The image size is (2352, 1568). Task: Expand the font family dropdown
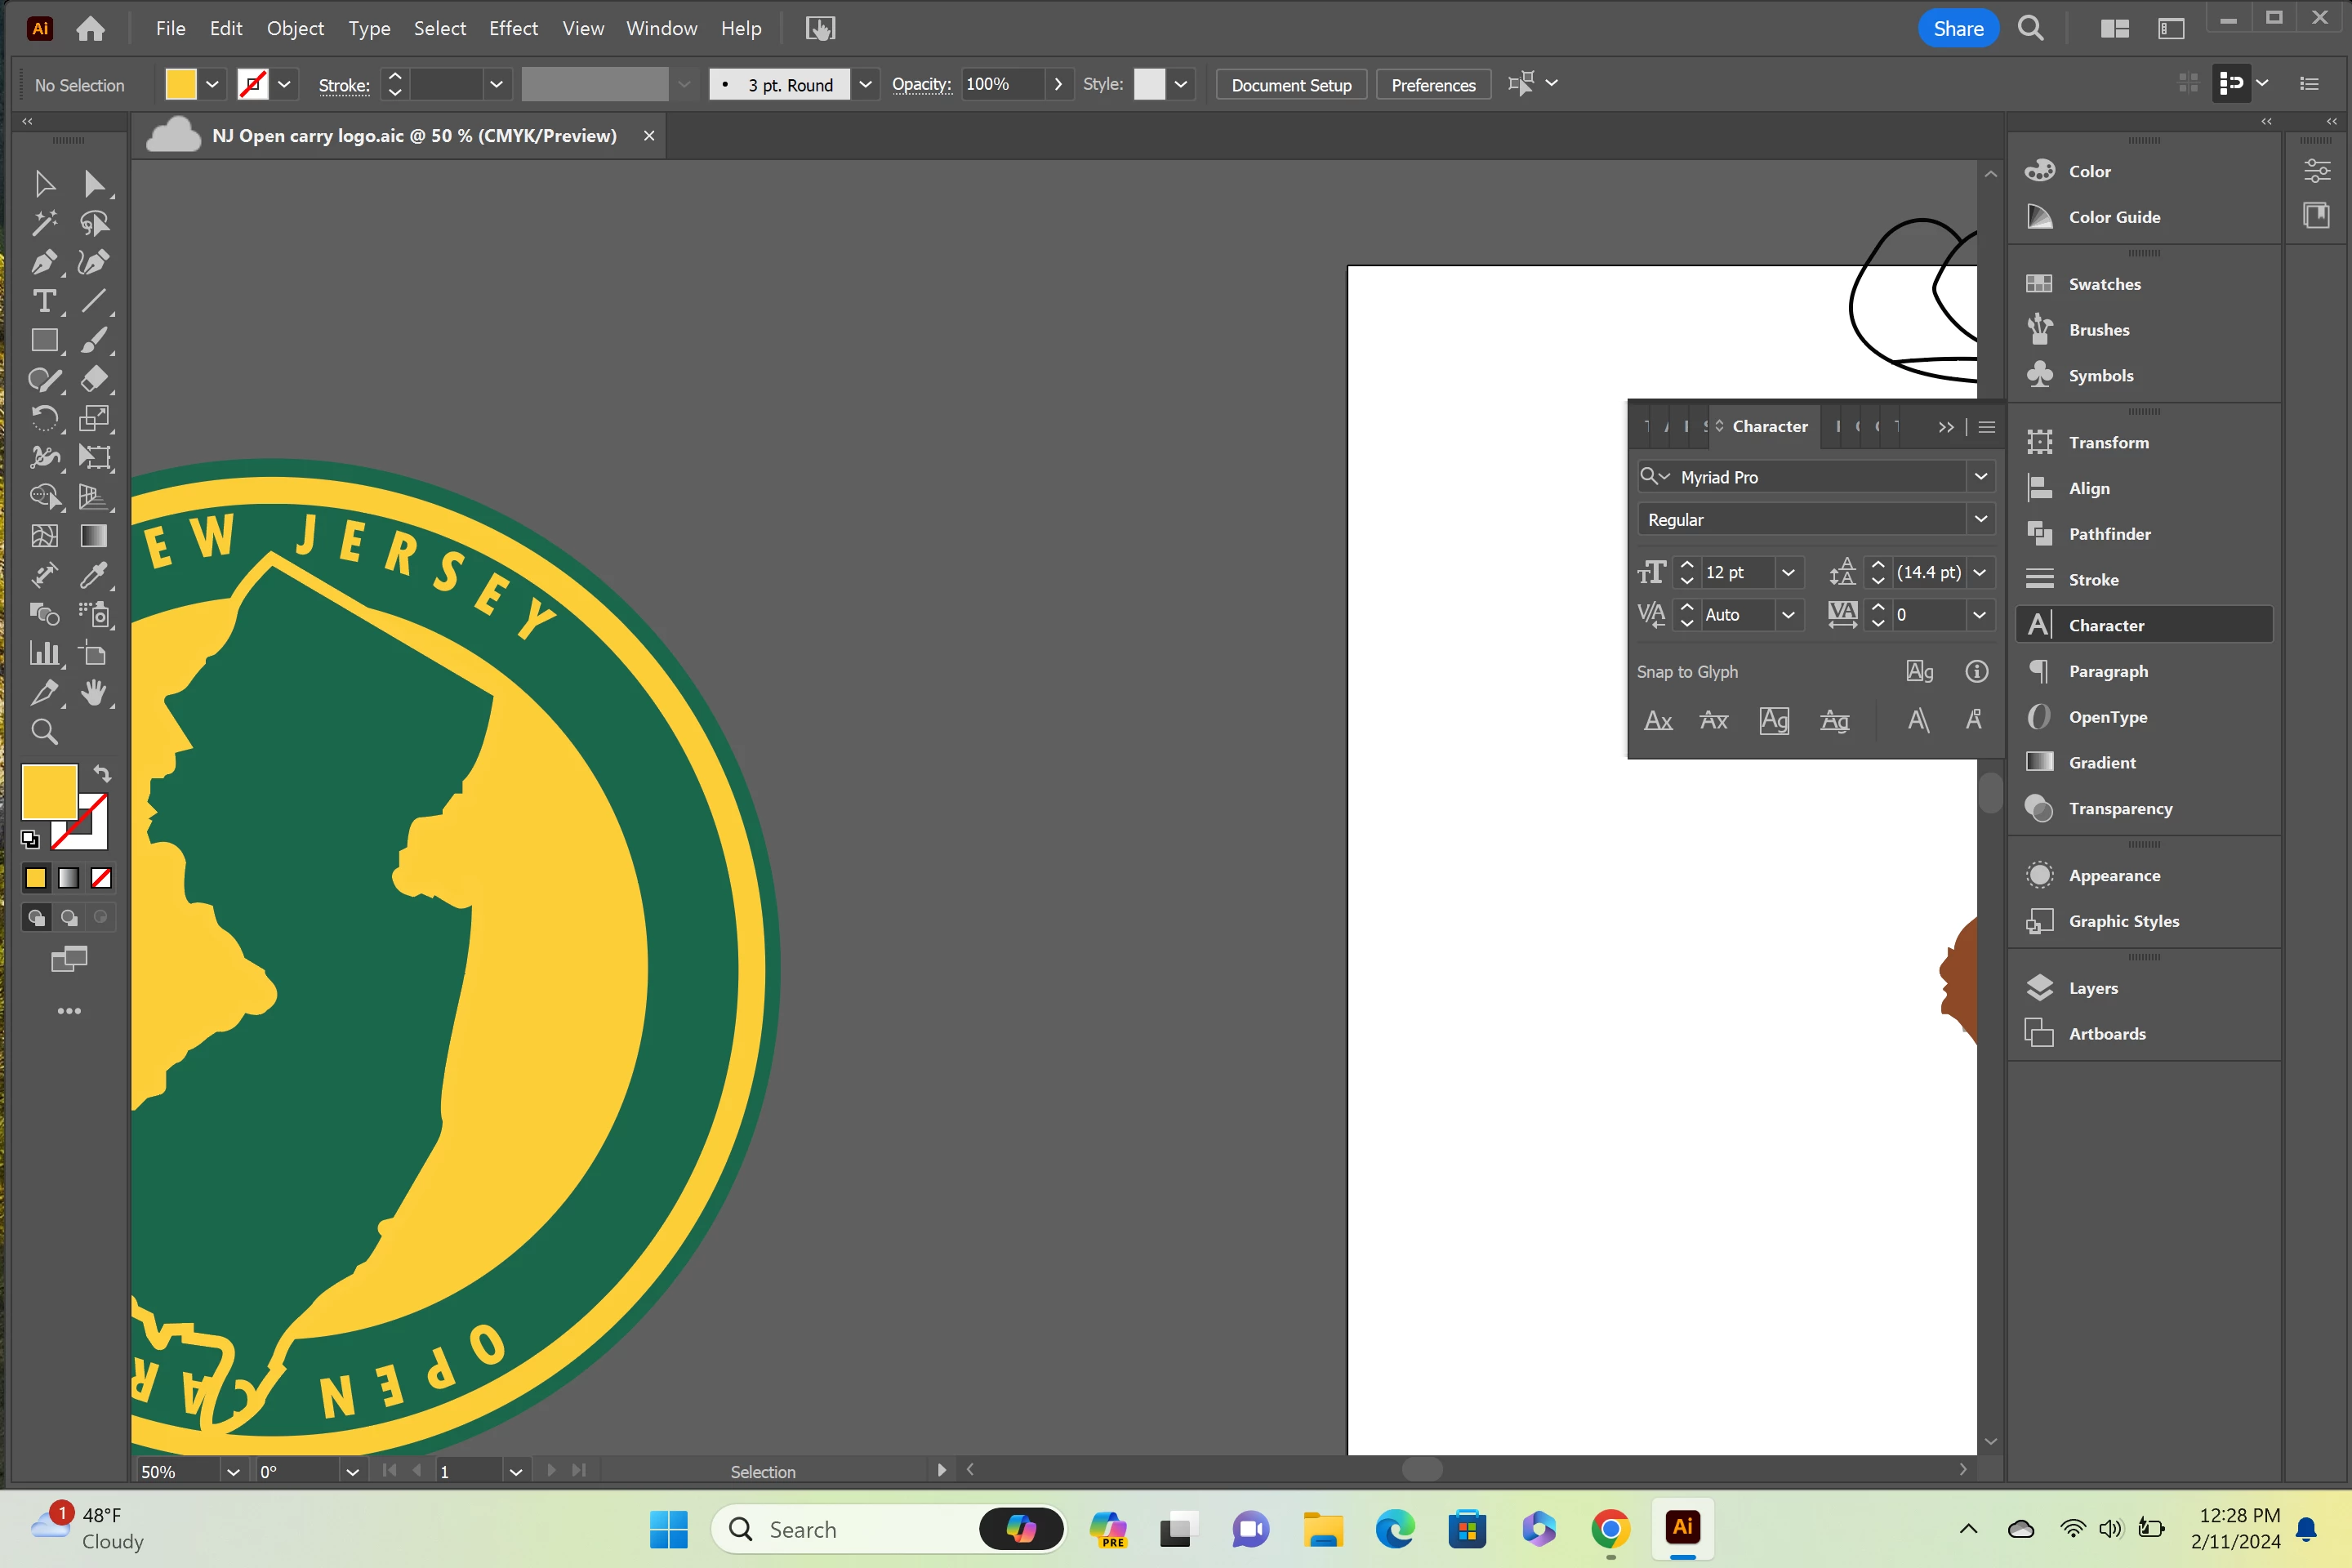(1980, 477)
